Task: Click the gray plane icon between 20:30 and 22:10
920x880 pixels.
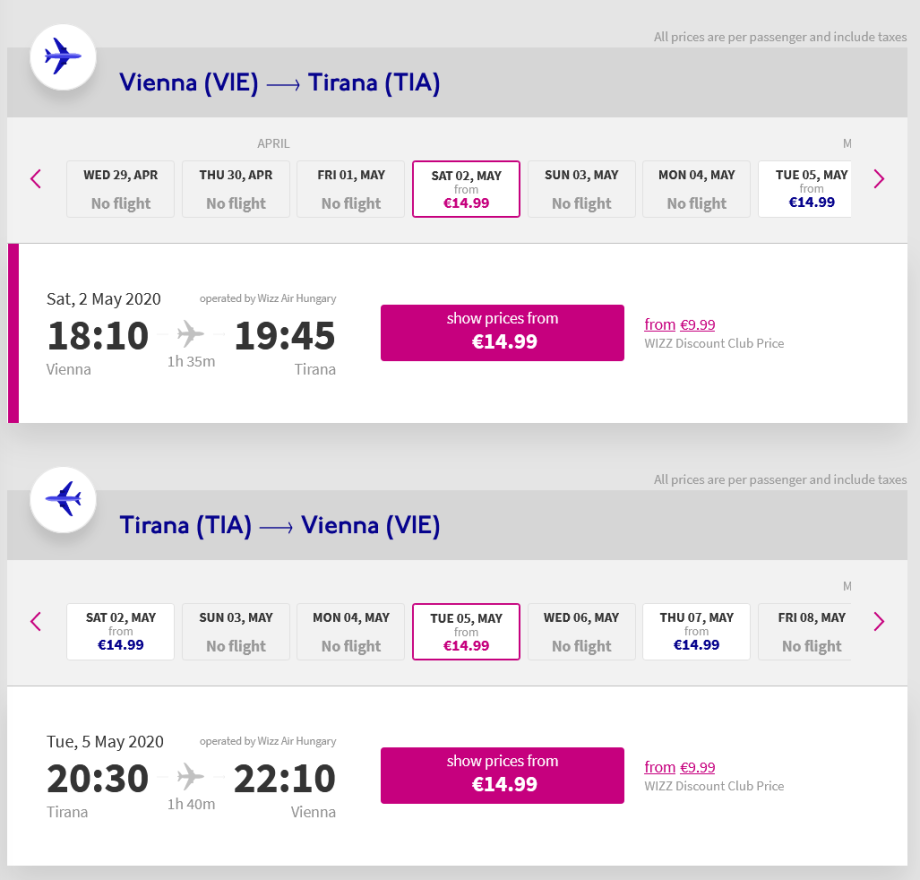Action: (191, 777)
